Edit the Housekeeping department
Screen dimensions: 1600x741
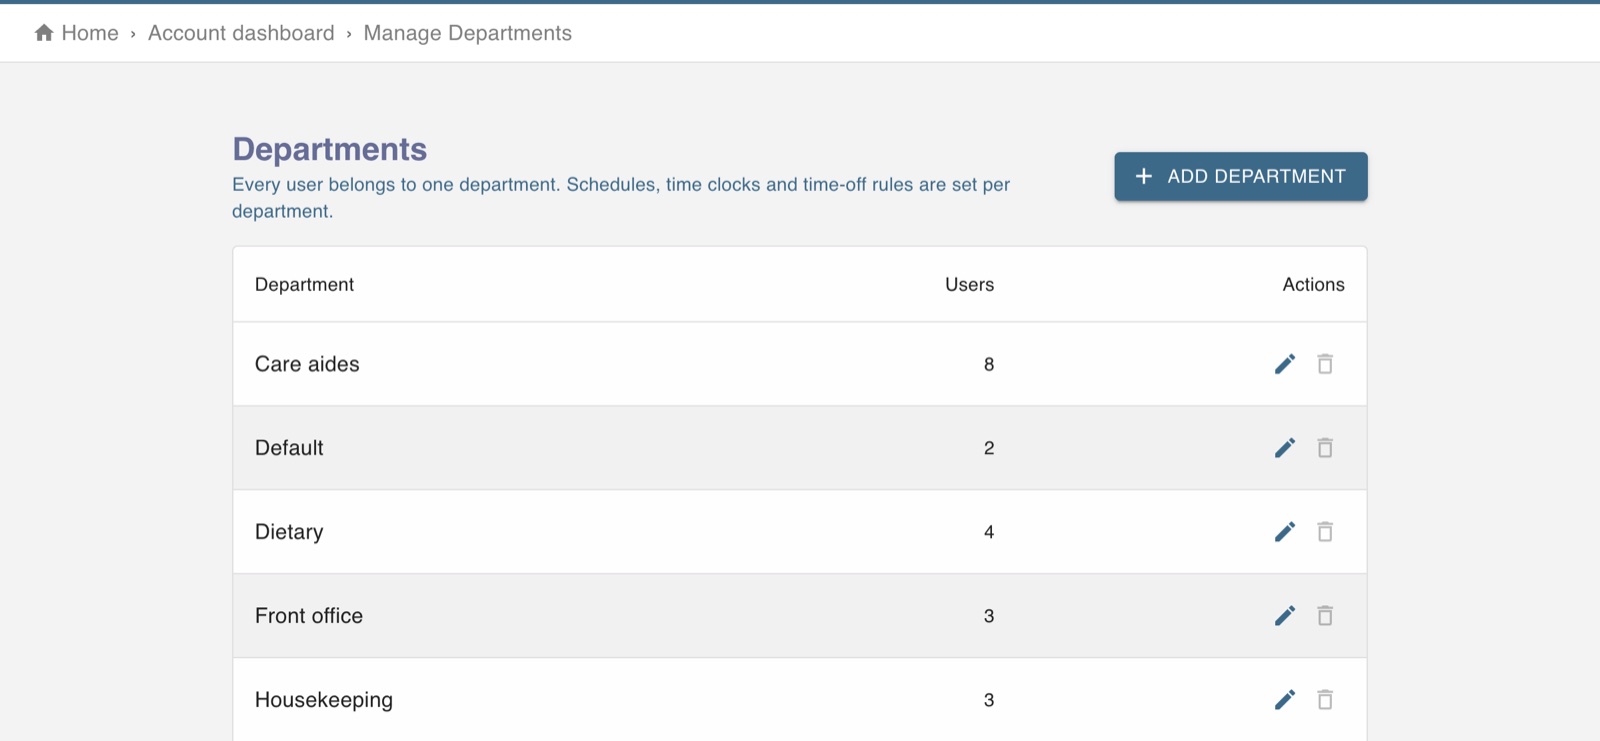coord(1285,700)
